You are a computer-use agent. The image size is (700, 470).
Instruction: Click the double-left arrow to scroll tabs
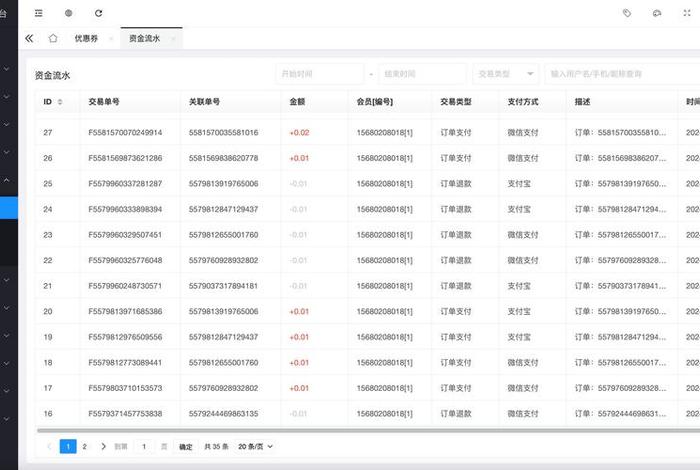[x=29, y=38]
